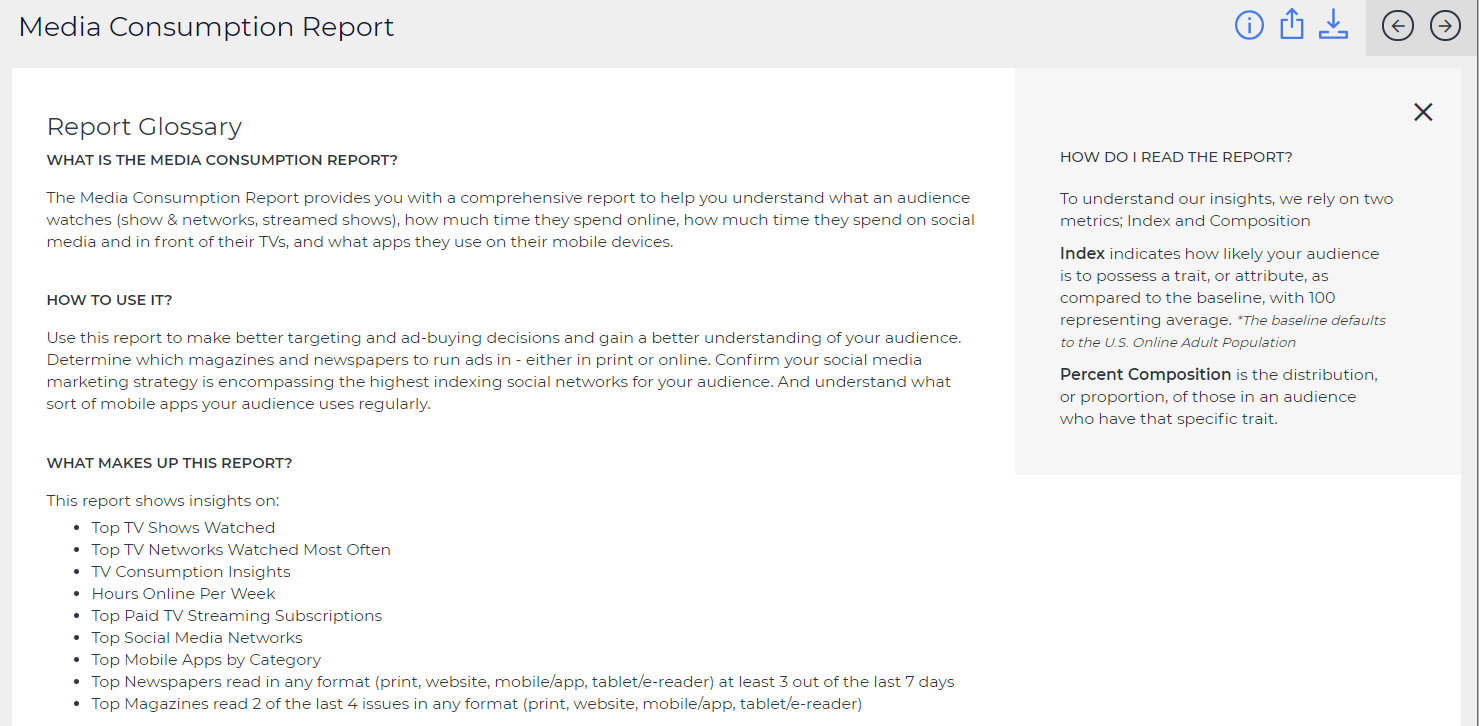The image size is (1479, 726).
Task: Download the report using the download icon
Action: pos(1333,25)
